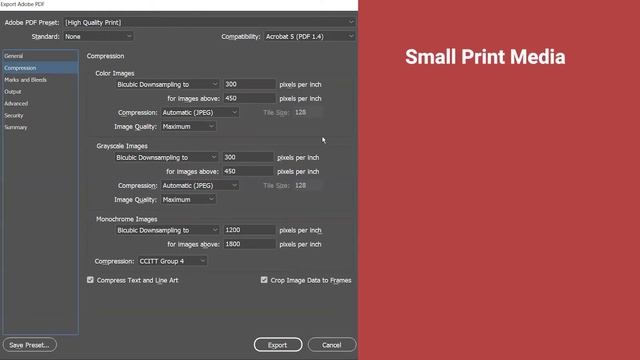Click Color Images 300 ppi field

pos(249,84)
